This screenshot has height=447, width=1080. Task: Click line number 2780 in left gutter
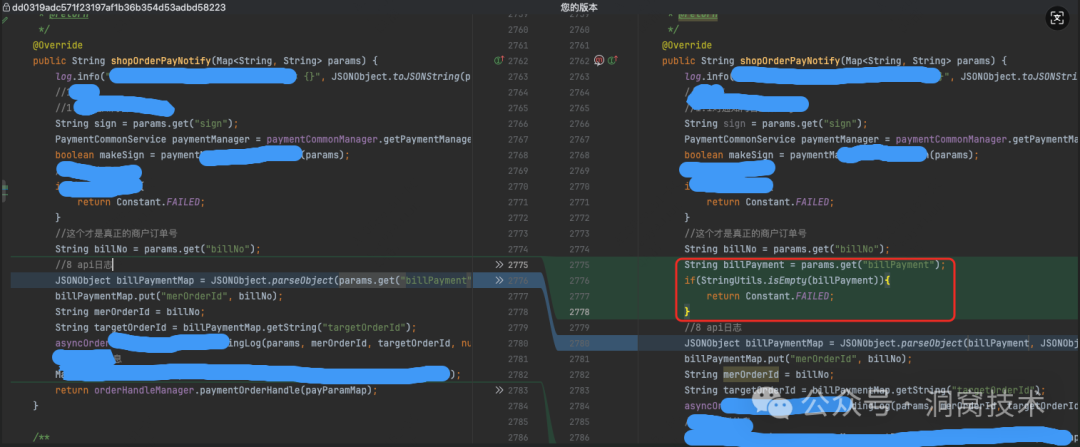tap(517, 344)
